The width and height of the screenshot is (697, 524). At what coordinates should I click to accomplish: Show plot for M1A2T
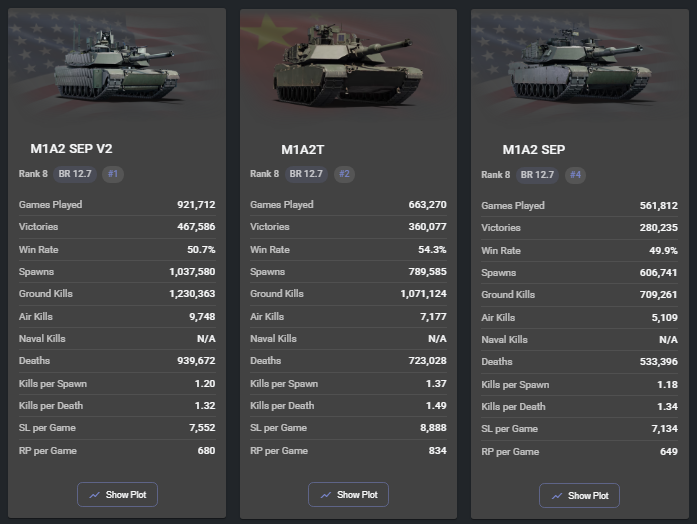coord(348,494)
